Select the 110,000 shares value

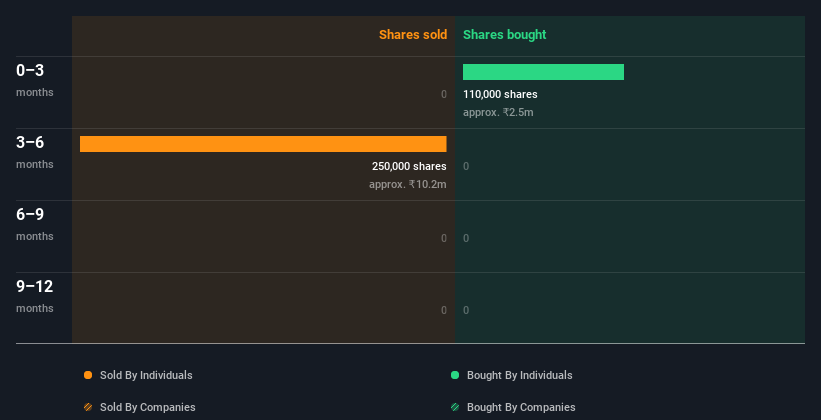click(500, 94)
